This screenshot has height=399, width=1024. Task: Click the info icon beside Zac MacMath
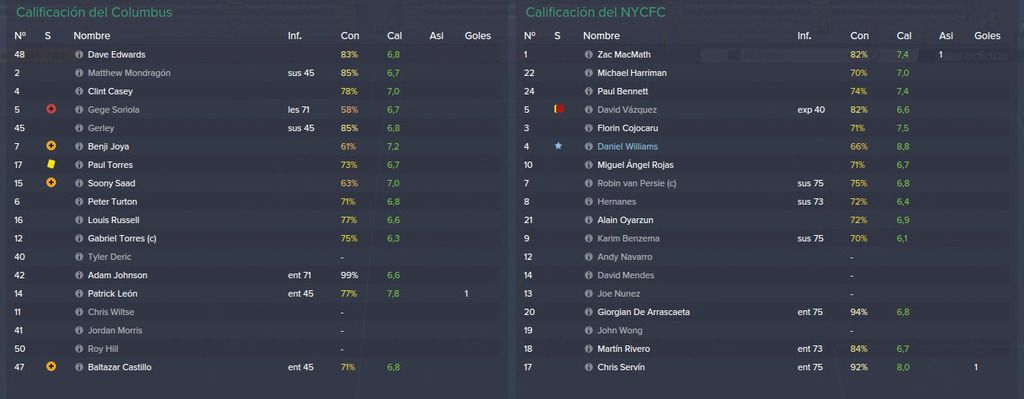coord(588,55)
